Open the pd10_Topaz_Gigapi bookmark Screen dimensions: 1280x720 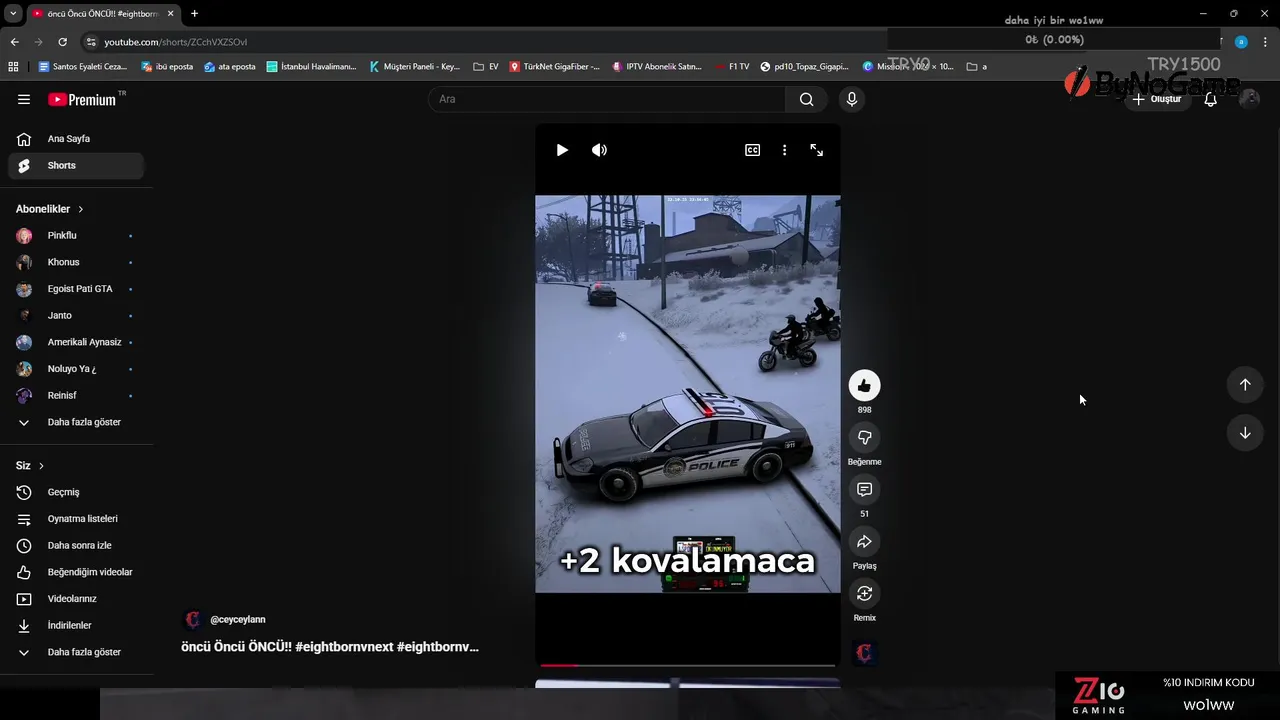(805, 67)
